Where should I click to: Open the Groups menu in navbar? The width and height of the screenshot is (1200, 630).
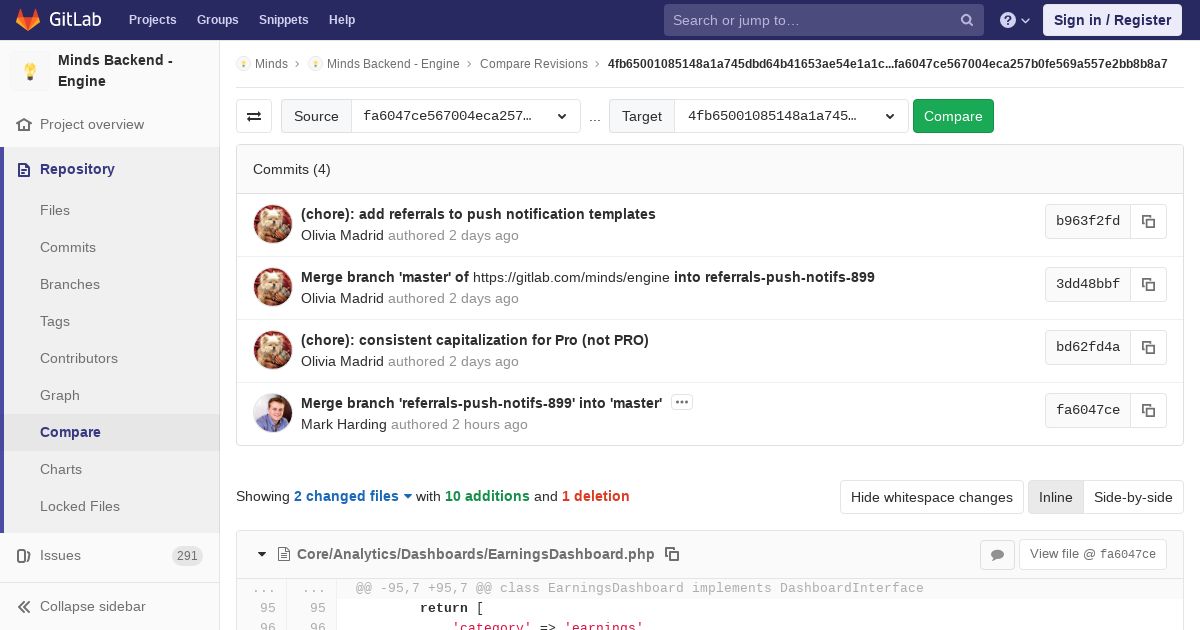pos(217,20)
